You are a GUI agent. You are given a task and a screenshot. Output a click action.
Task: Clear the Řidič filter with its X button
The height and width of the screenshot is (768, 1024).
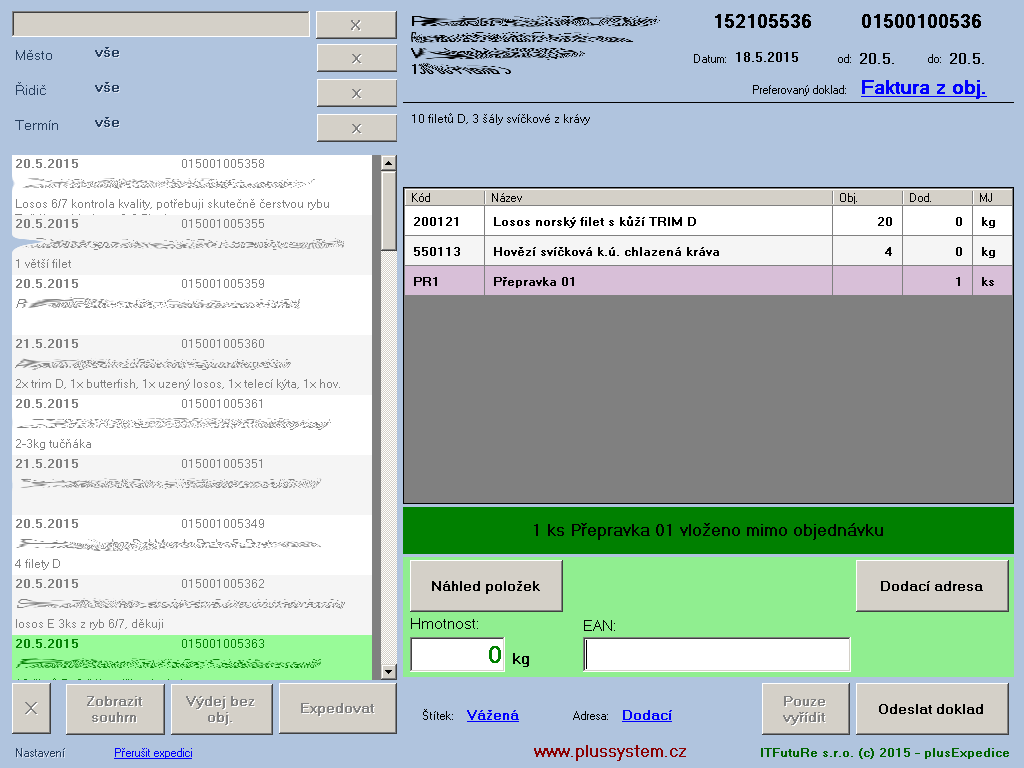pyautogui.click(x=356, y=93)
